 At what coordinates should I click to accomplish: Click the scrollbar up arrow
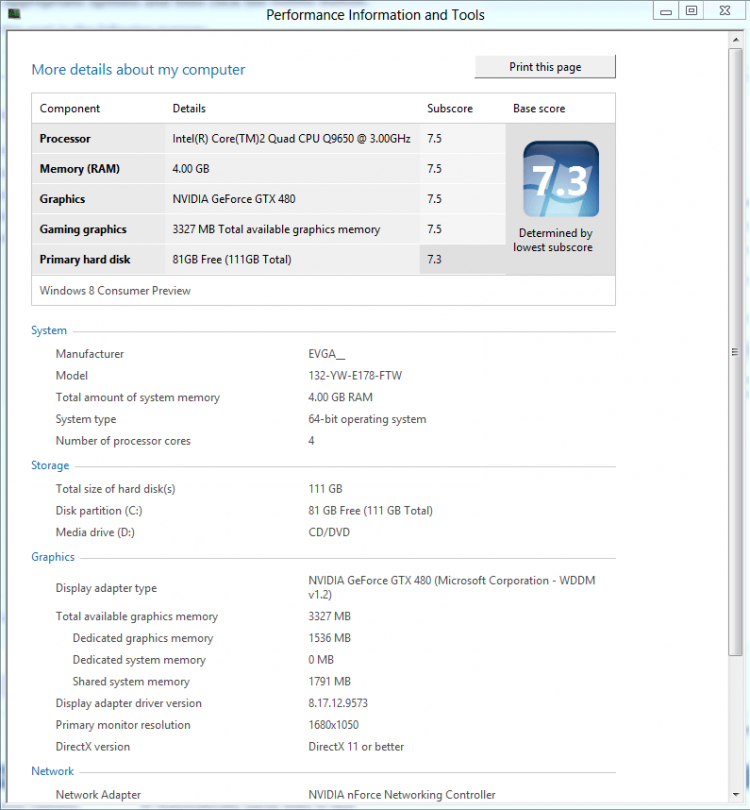click(736, 40)
